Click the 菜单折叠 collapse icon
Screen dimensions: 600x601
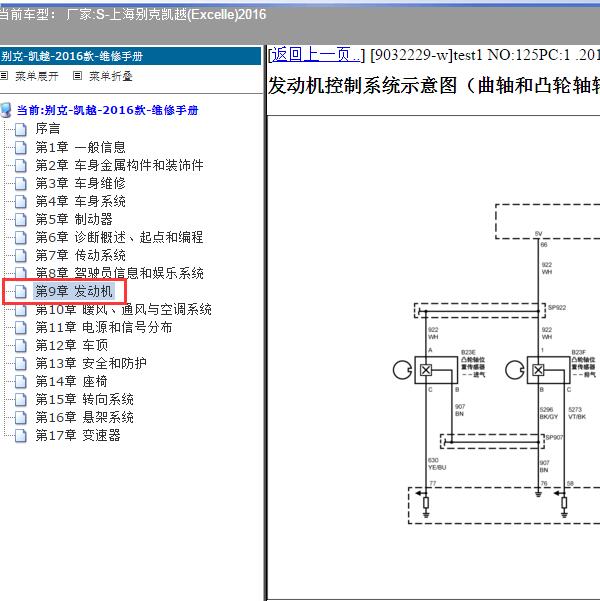[77, 76]
